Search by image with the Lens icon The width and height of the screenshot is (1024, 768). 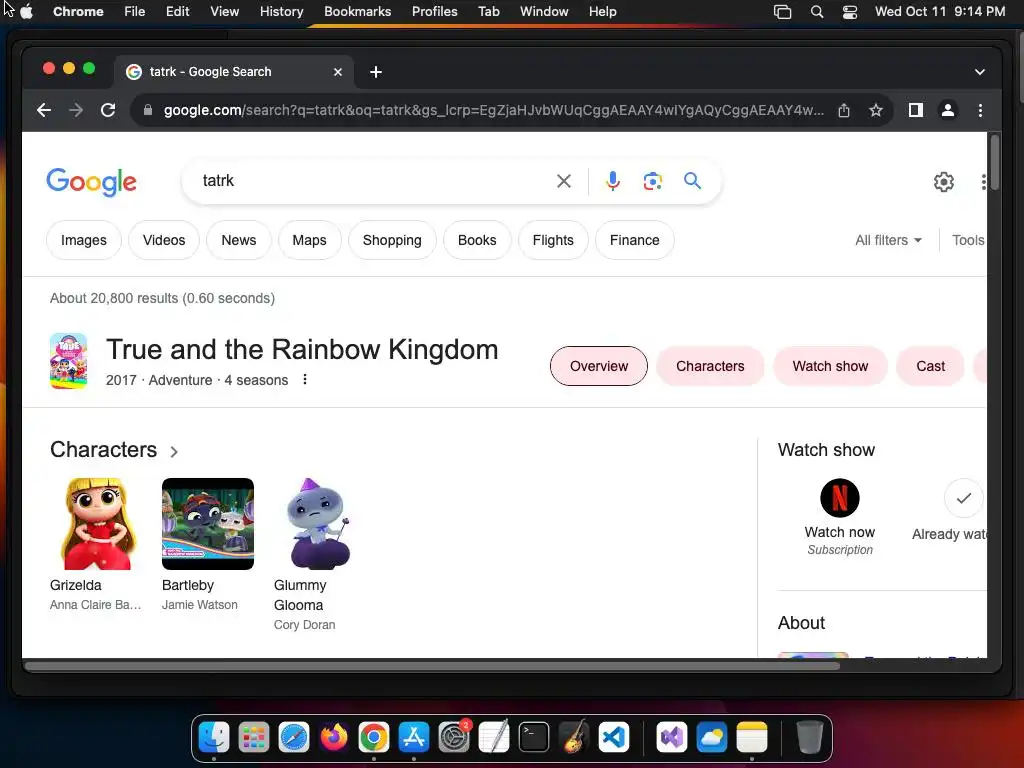coord(652,181)
